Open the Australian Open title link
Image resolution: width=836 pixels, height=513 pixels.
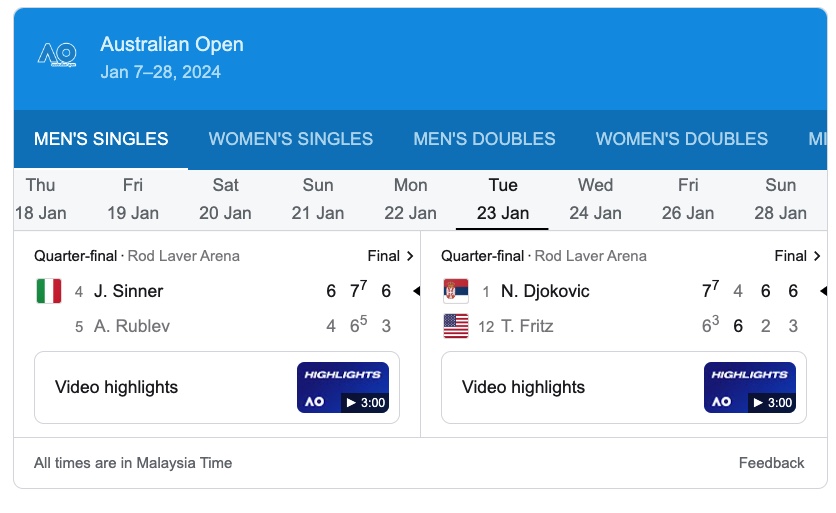[x=172, y=44]
